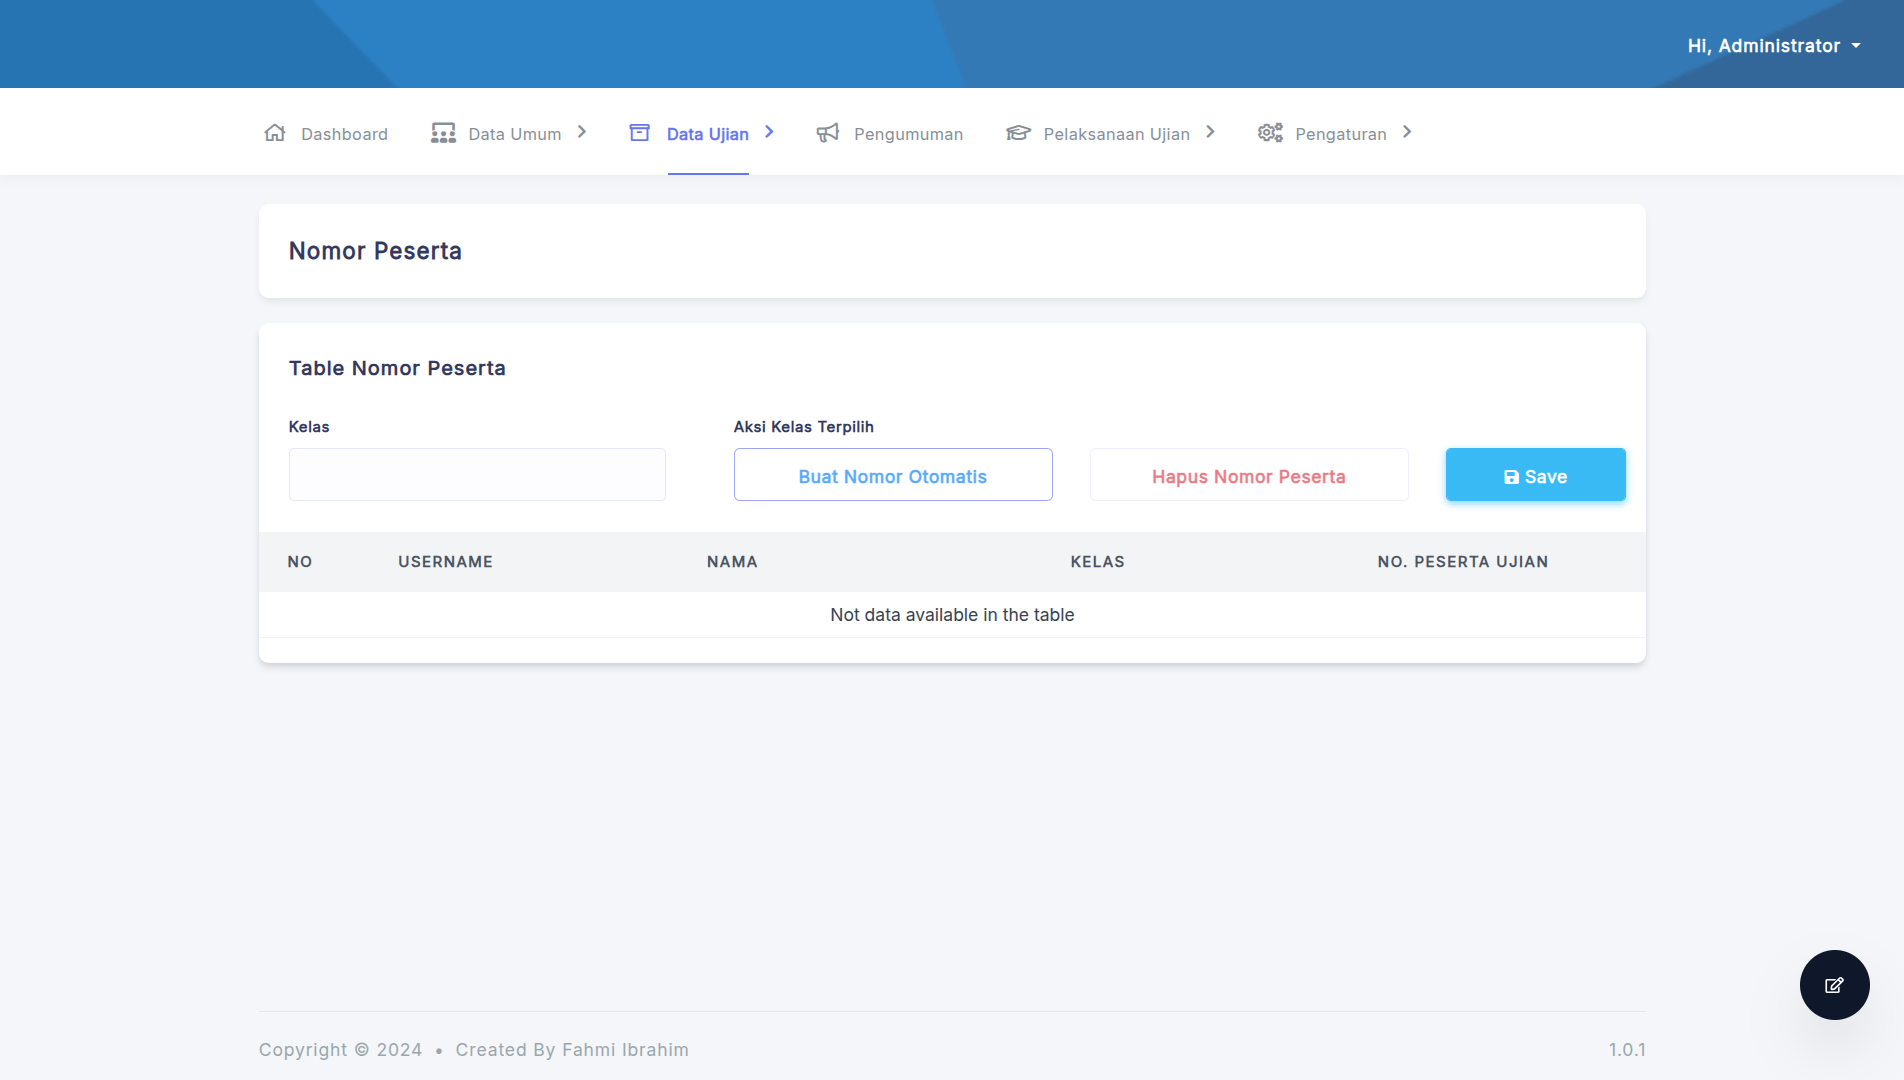This screenshot has width=1904, height=1080.
Task: Go to the Dashboard menu item
Action: (344, 134)
